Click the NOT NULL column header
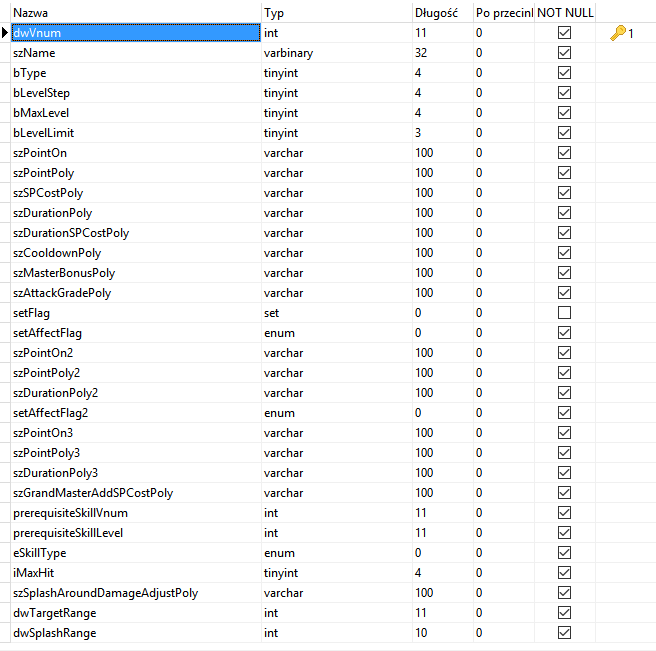The height and width of the screenshot is (651, 656). (x=565, y=13)
